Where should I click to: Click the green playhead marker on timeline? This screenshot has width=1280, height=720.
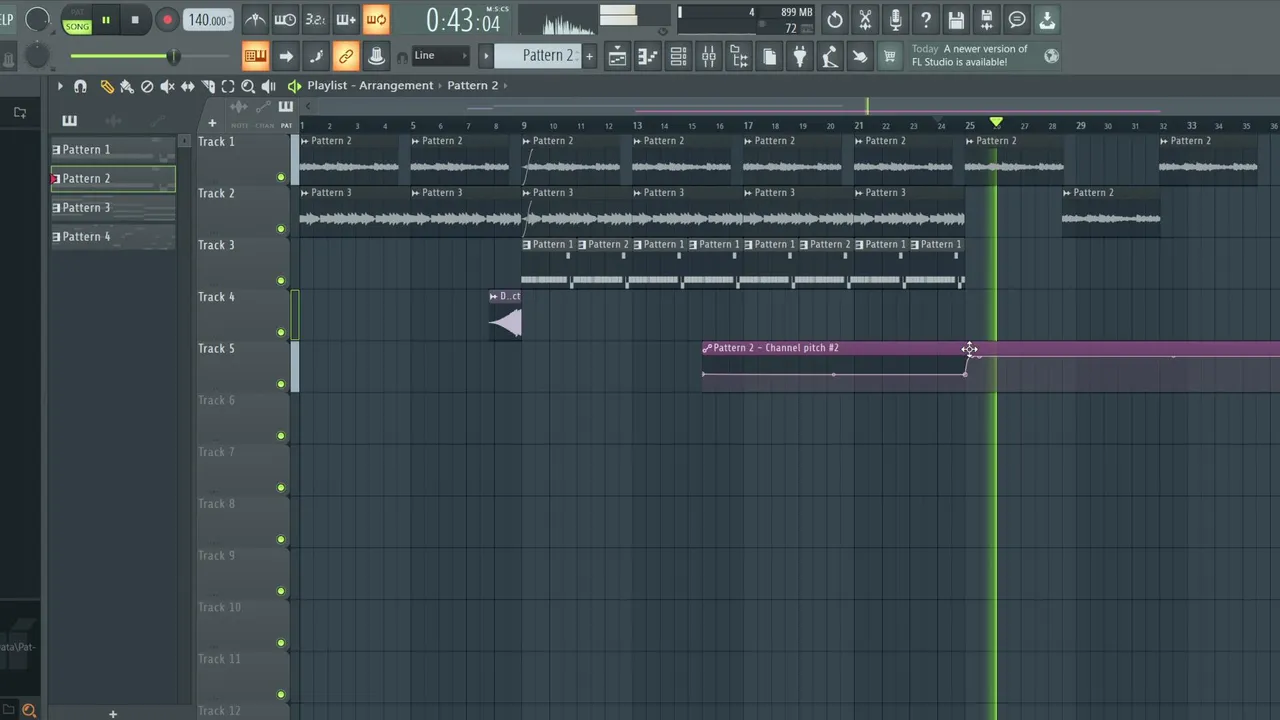pos(996,122)
